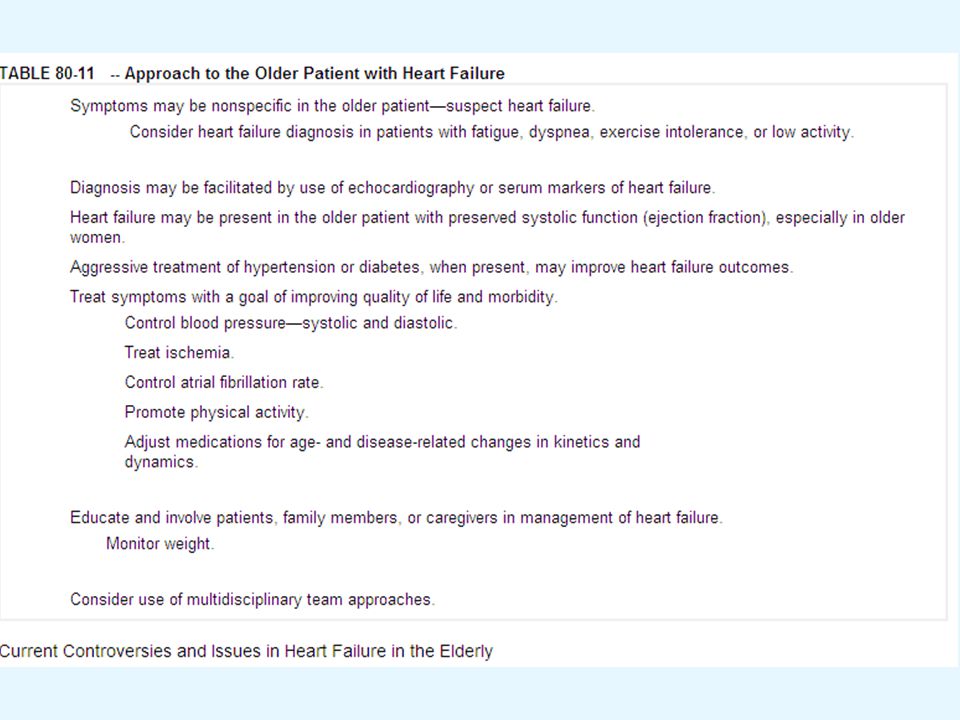The height and width of the screenshot is (720, 960).
Task: Click the phrase 'suspect heart failure' in first line
Action: pos(520,106)
